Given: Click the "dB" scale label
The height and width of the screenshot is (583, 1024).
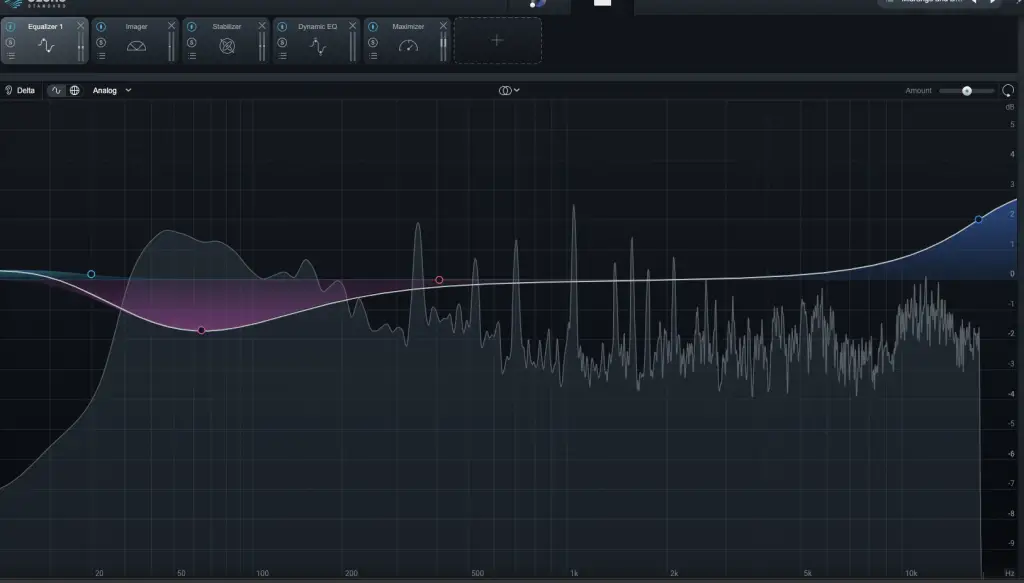Looking at the screenshot, I should click(x=1010, y=107).
